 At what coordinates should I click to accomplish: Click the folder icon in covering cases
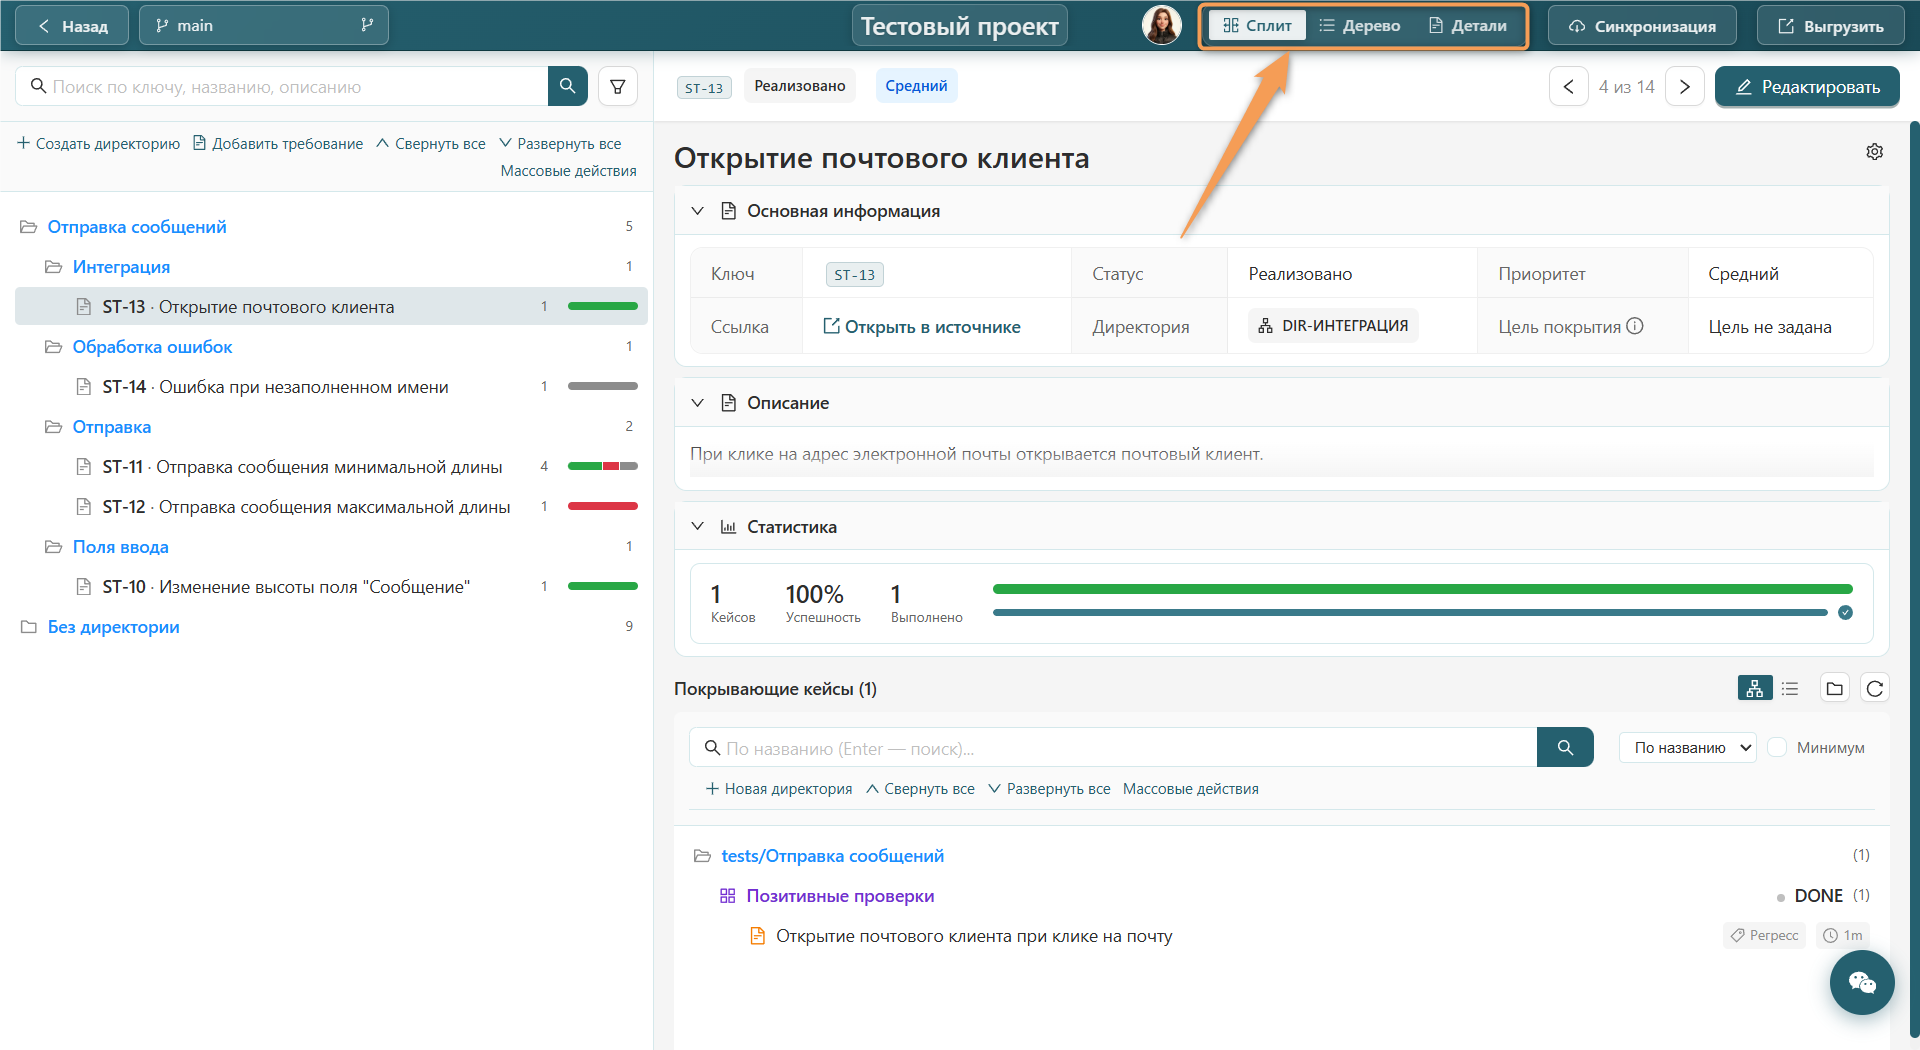click(1834, 688)
